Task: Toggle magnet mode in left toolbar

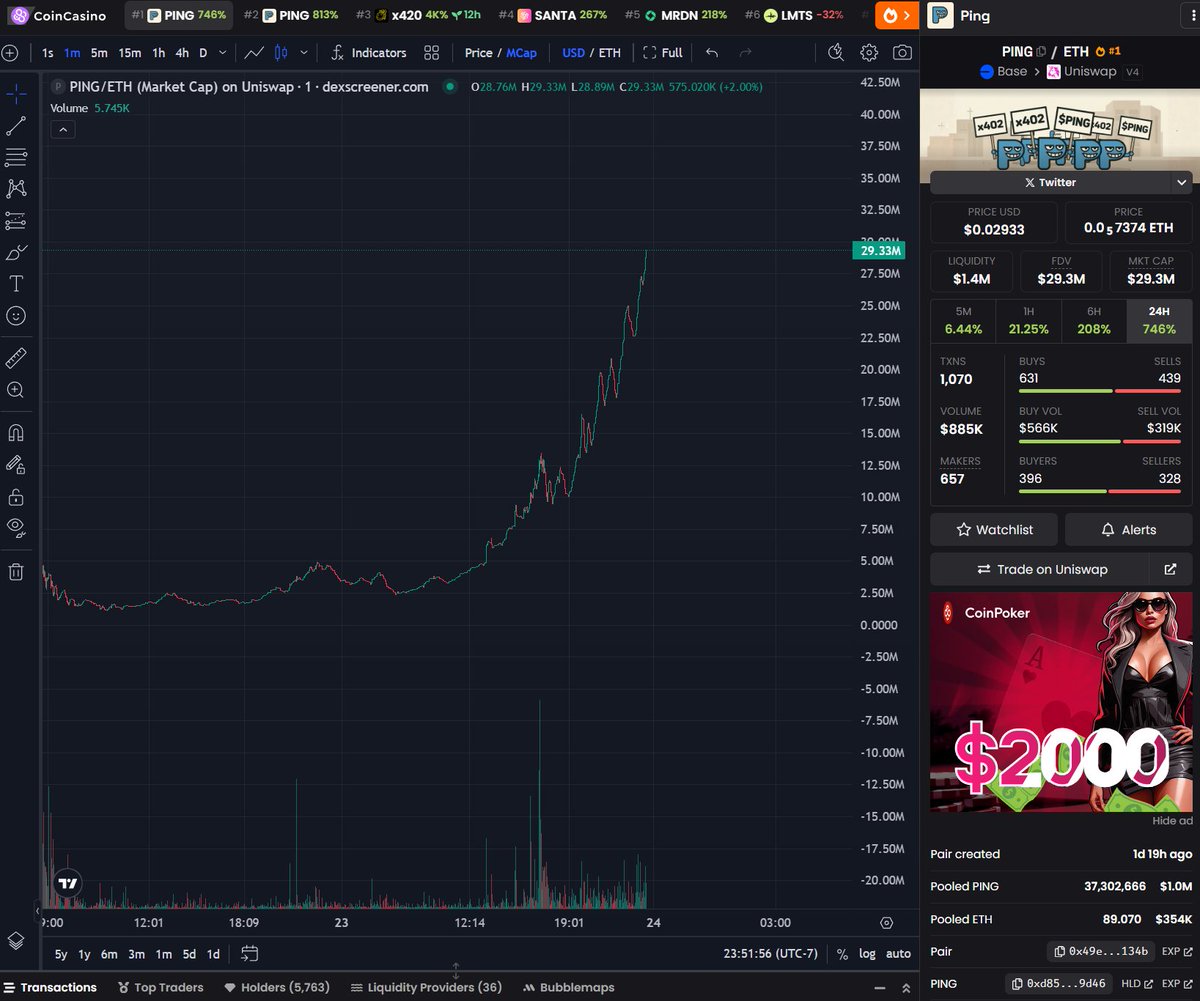Action: point(16,433)
